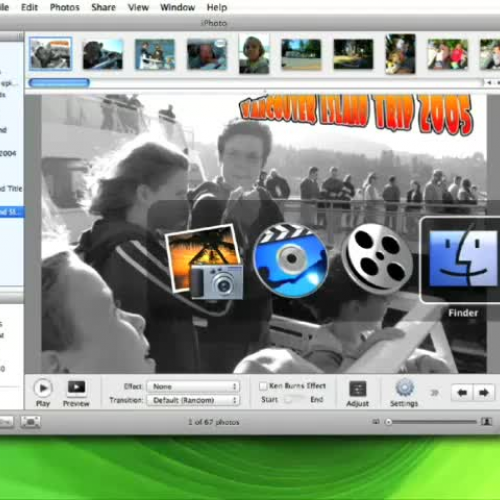Click the Vancouver Island Trip 2005 title graphic
Image resolution: width=500 pixels, height=500 pixels.
click(x=356, y=113)
